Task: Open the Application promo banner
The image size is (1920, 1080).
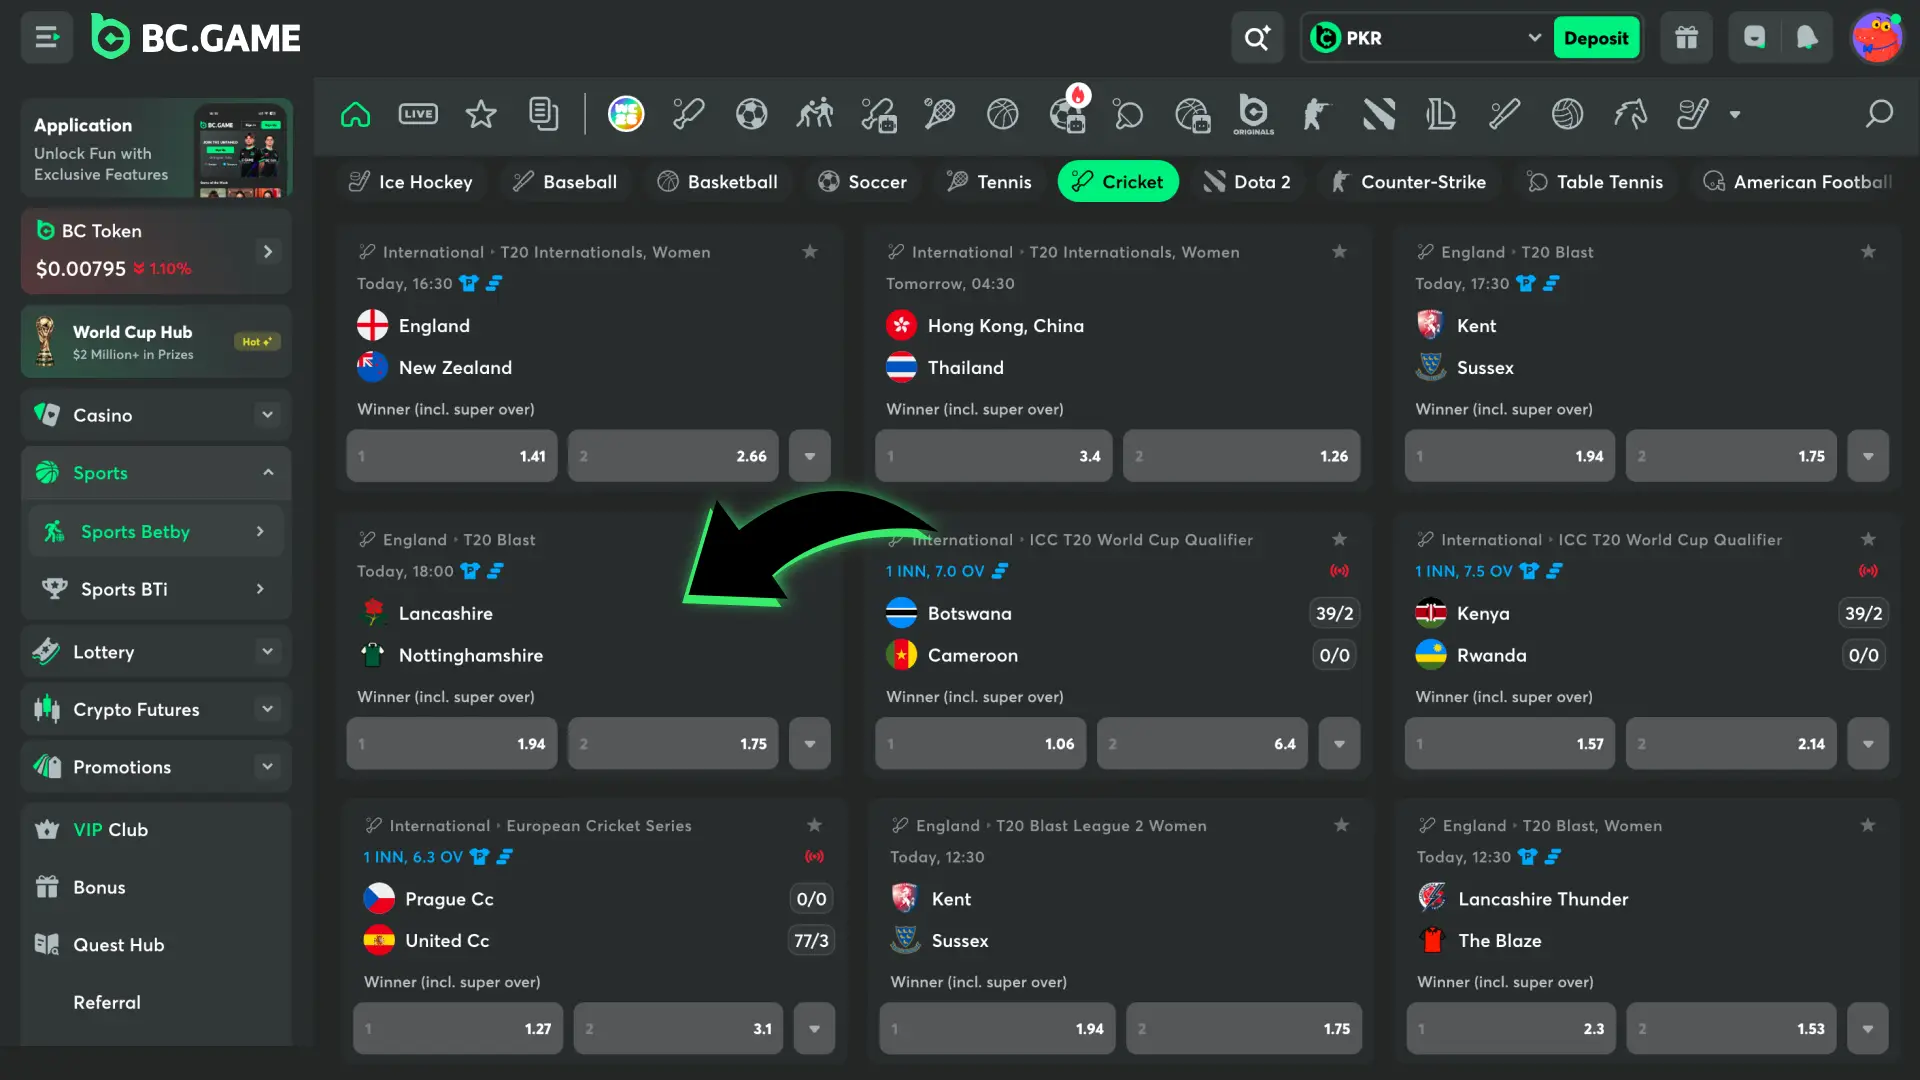Action: tap(156, 148)
